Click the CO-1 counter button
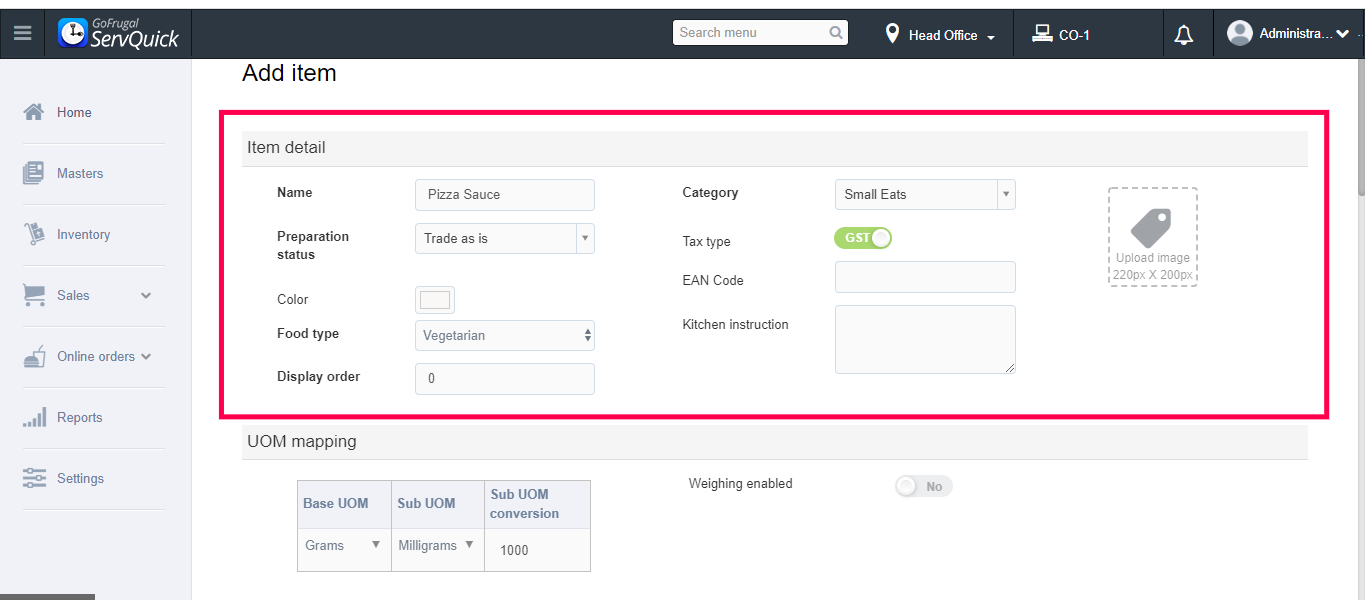 pos(1061,35)
